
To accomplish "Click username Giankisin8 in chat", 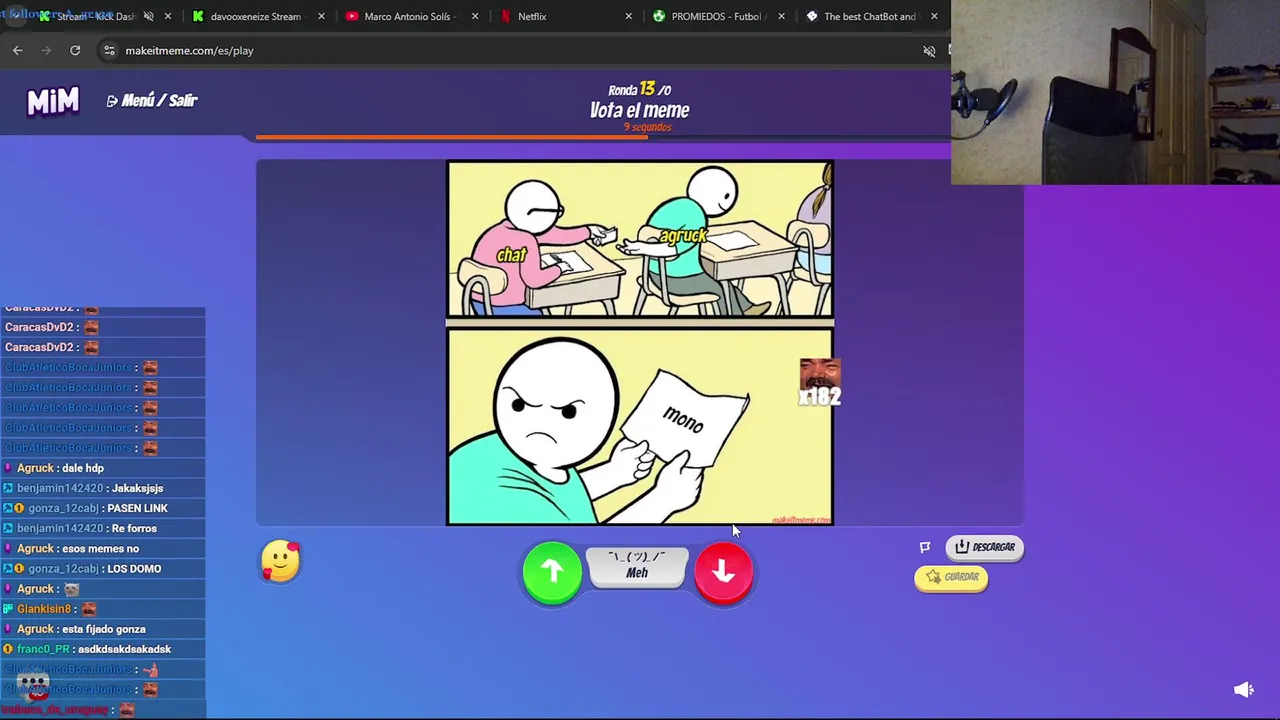I will [x=44, y=609].
